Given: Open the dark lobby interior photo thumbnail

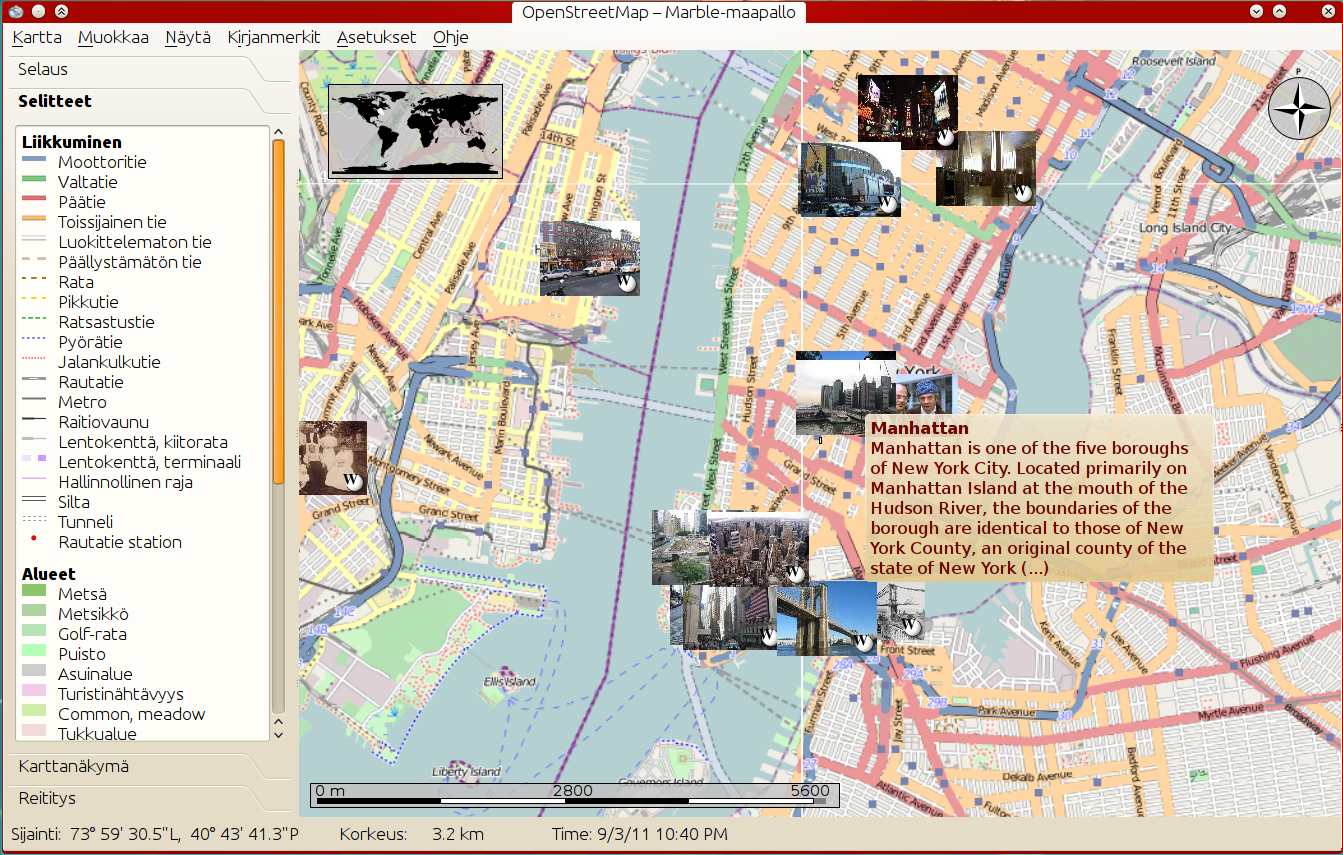Looking at the screenshot, I should point(985,168).
